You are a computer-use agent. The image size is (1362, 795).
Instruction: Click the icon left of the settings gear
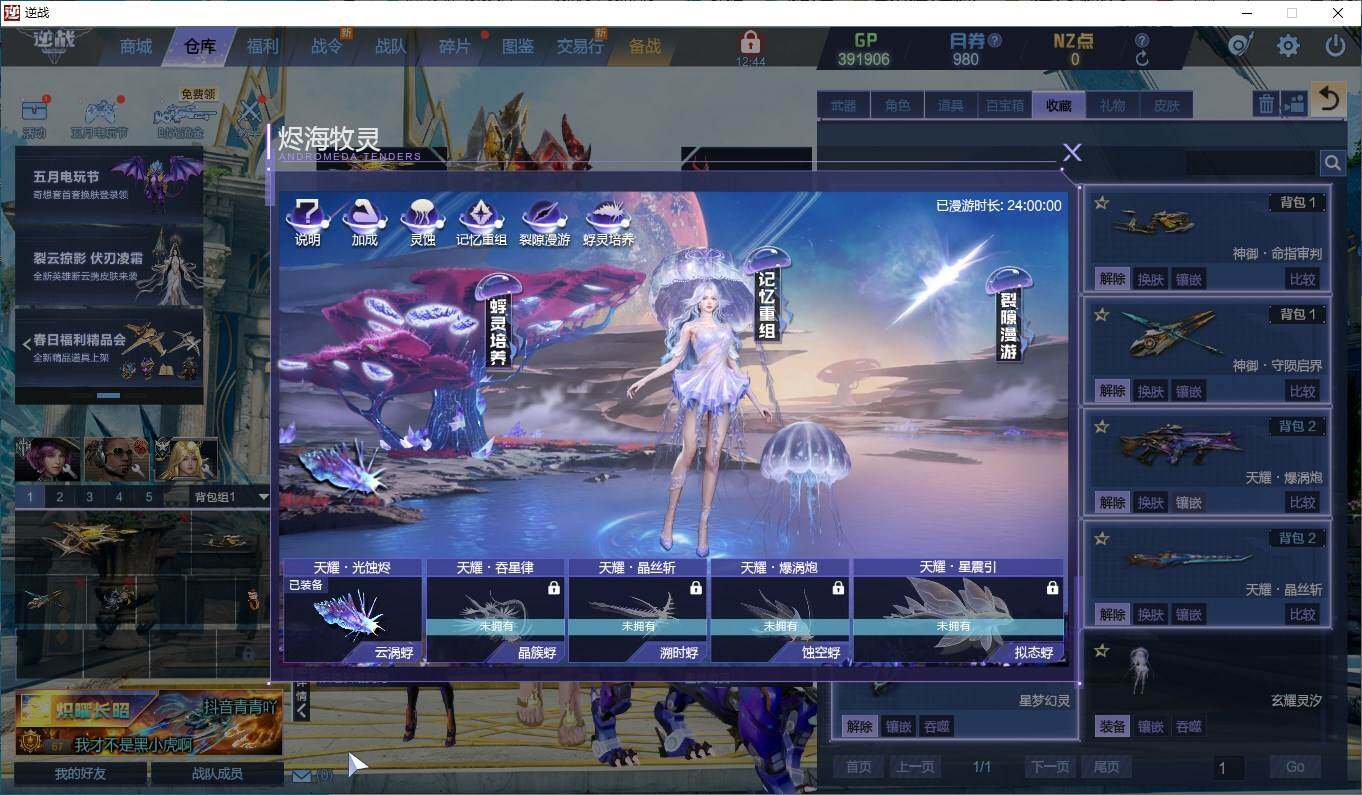[x=1241, y=46]
